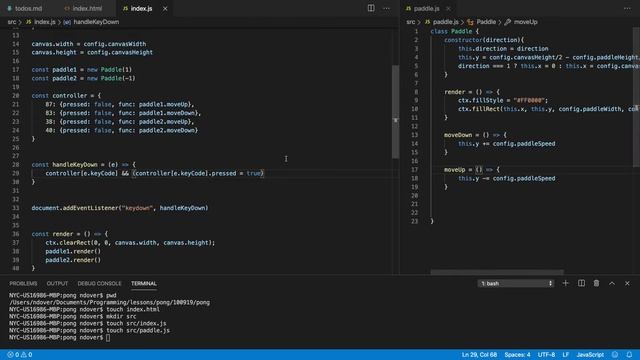This screenshot has height=360, width=640.
Task: Click 'paddle2.moveDown' on line 24
Action: (167, 130)
